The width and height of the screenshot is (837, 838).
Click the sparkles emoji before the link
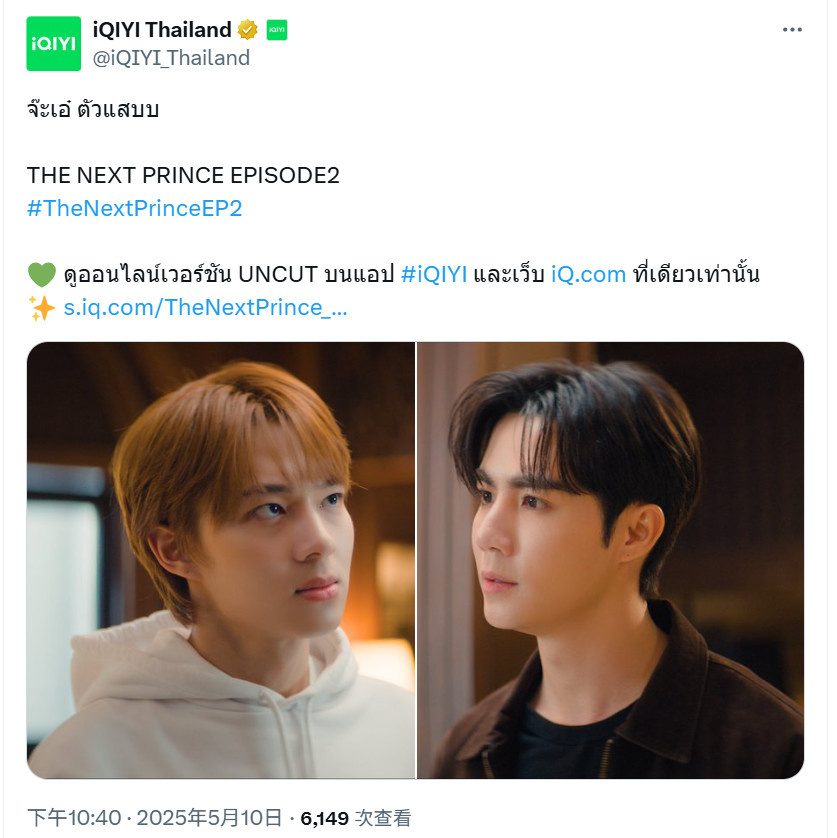[42, 308]
